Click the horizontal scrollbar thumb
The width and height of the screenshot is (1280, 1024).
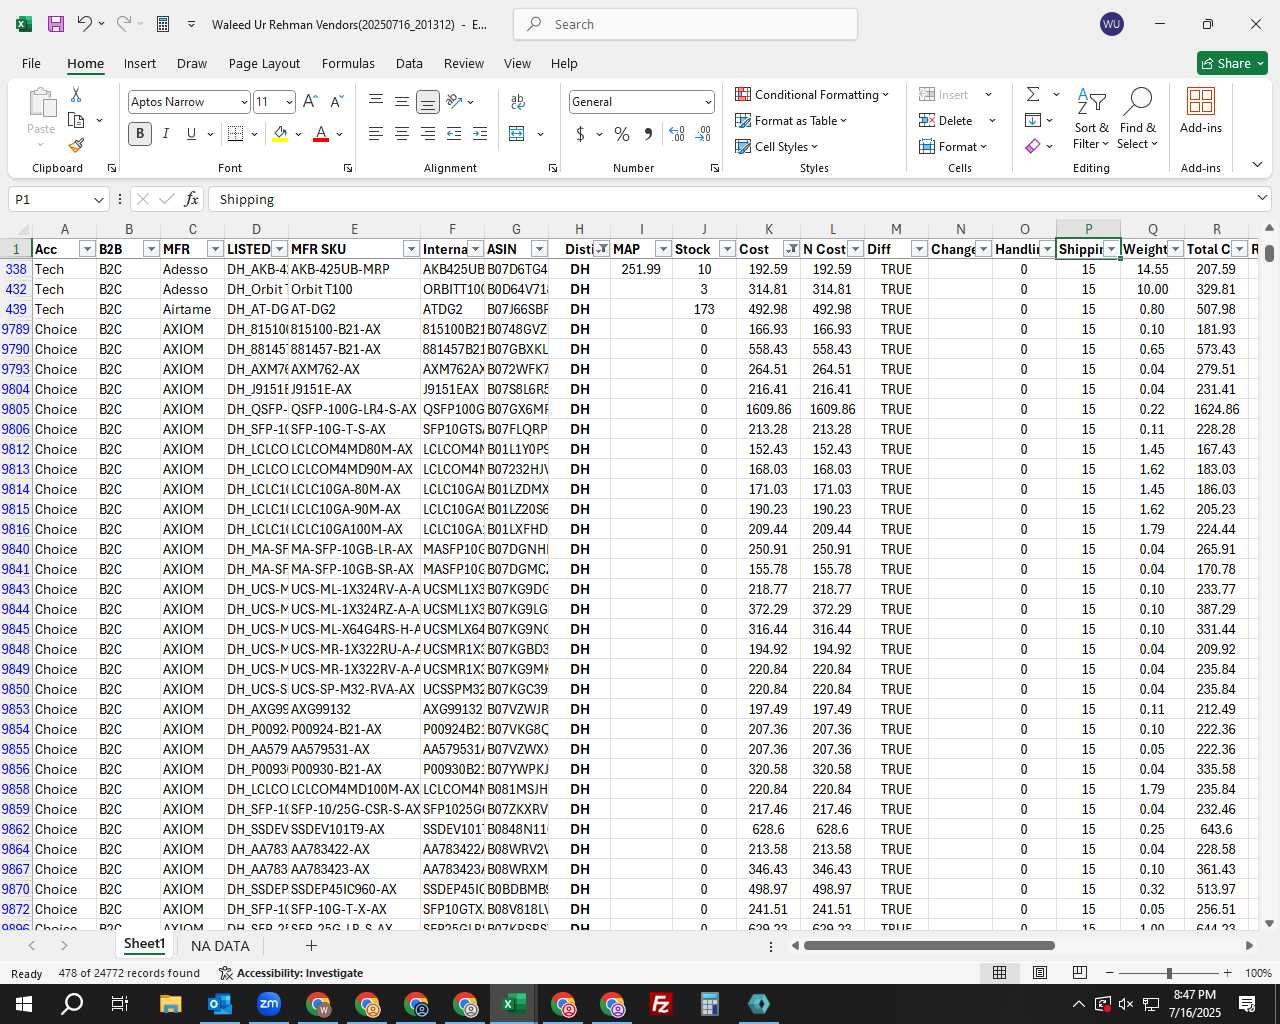tap(929, 945)
